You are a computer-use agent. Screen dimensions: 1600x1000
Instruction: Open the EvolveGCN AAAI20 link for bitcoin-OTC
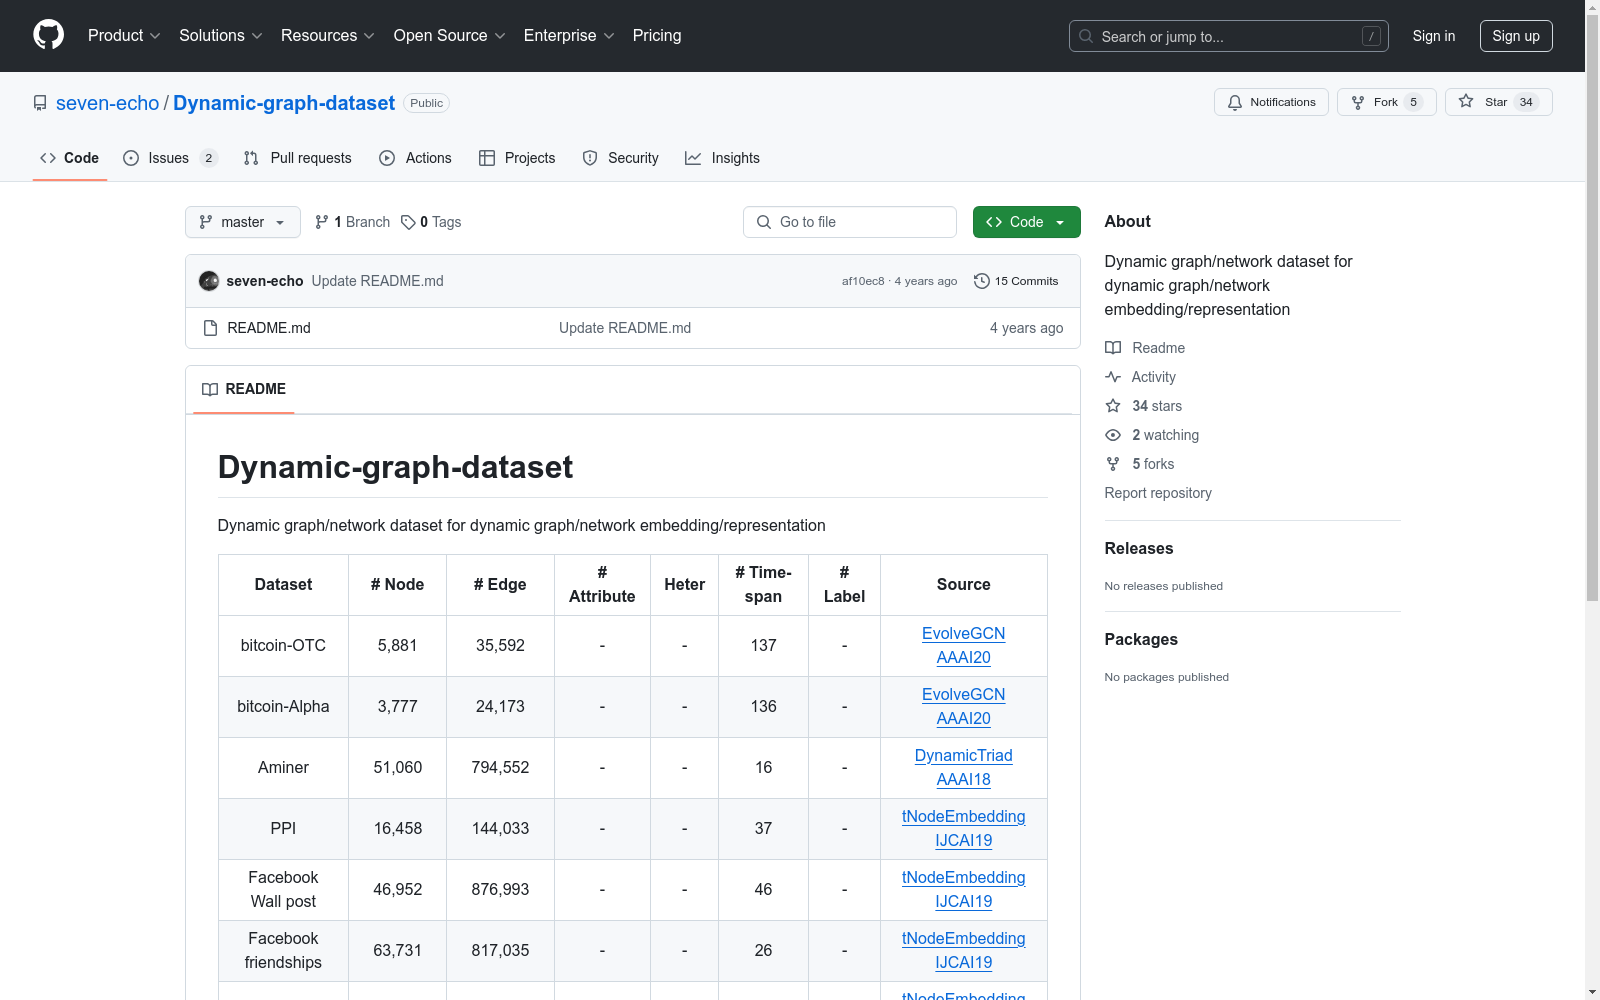[964, 646]
